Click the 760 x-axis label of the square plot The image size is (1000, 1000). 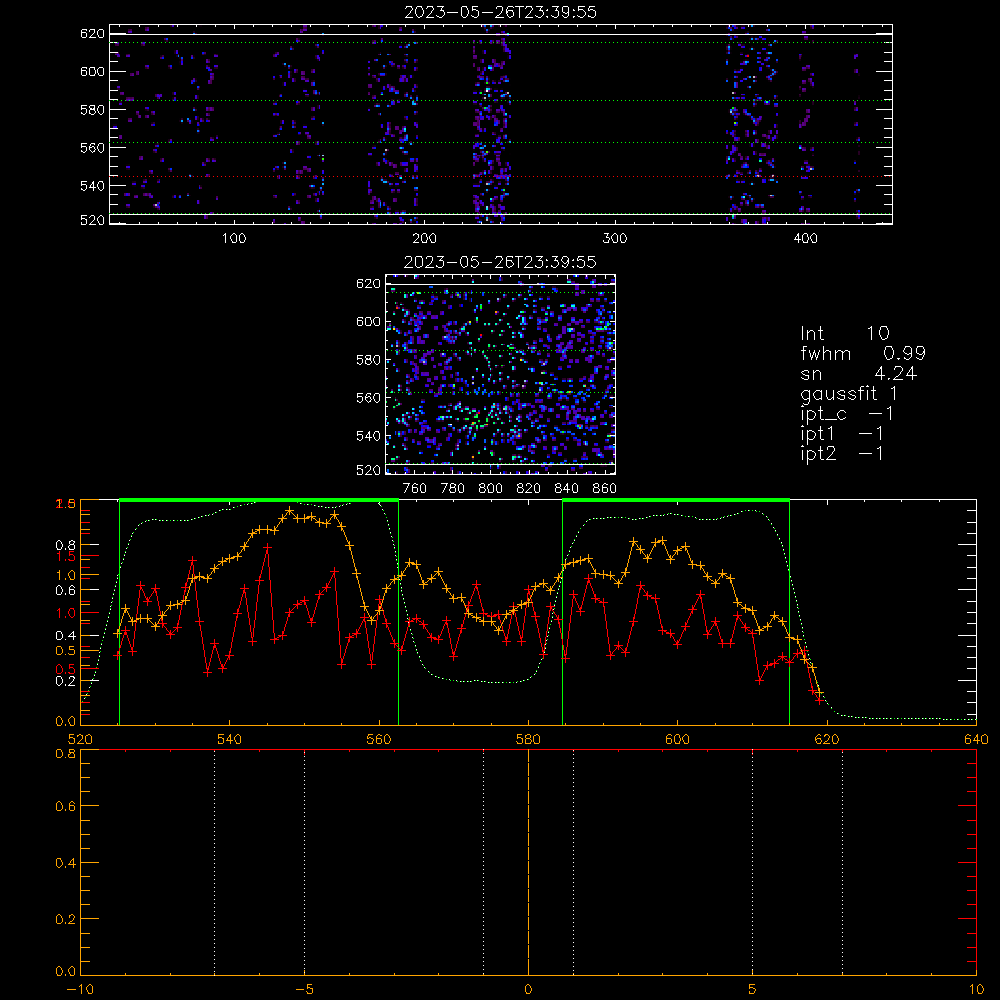tap(415, 489)
